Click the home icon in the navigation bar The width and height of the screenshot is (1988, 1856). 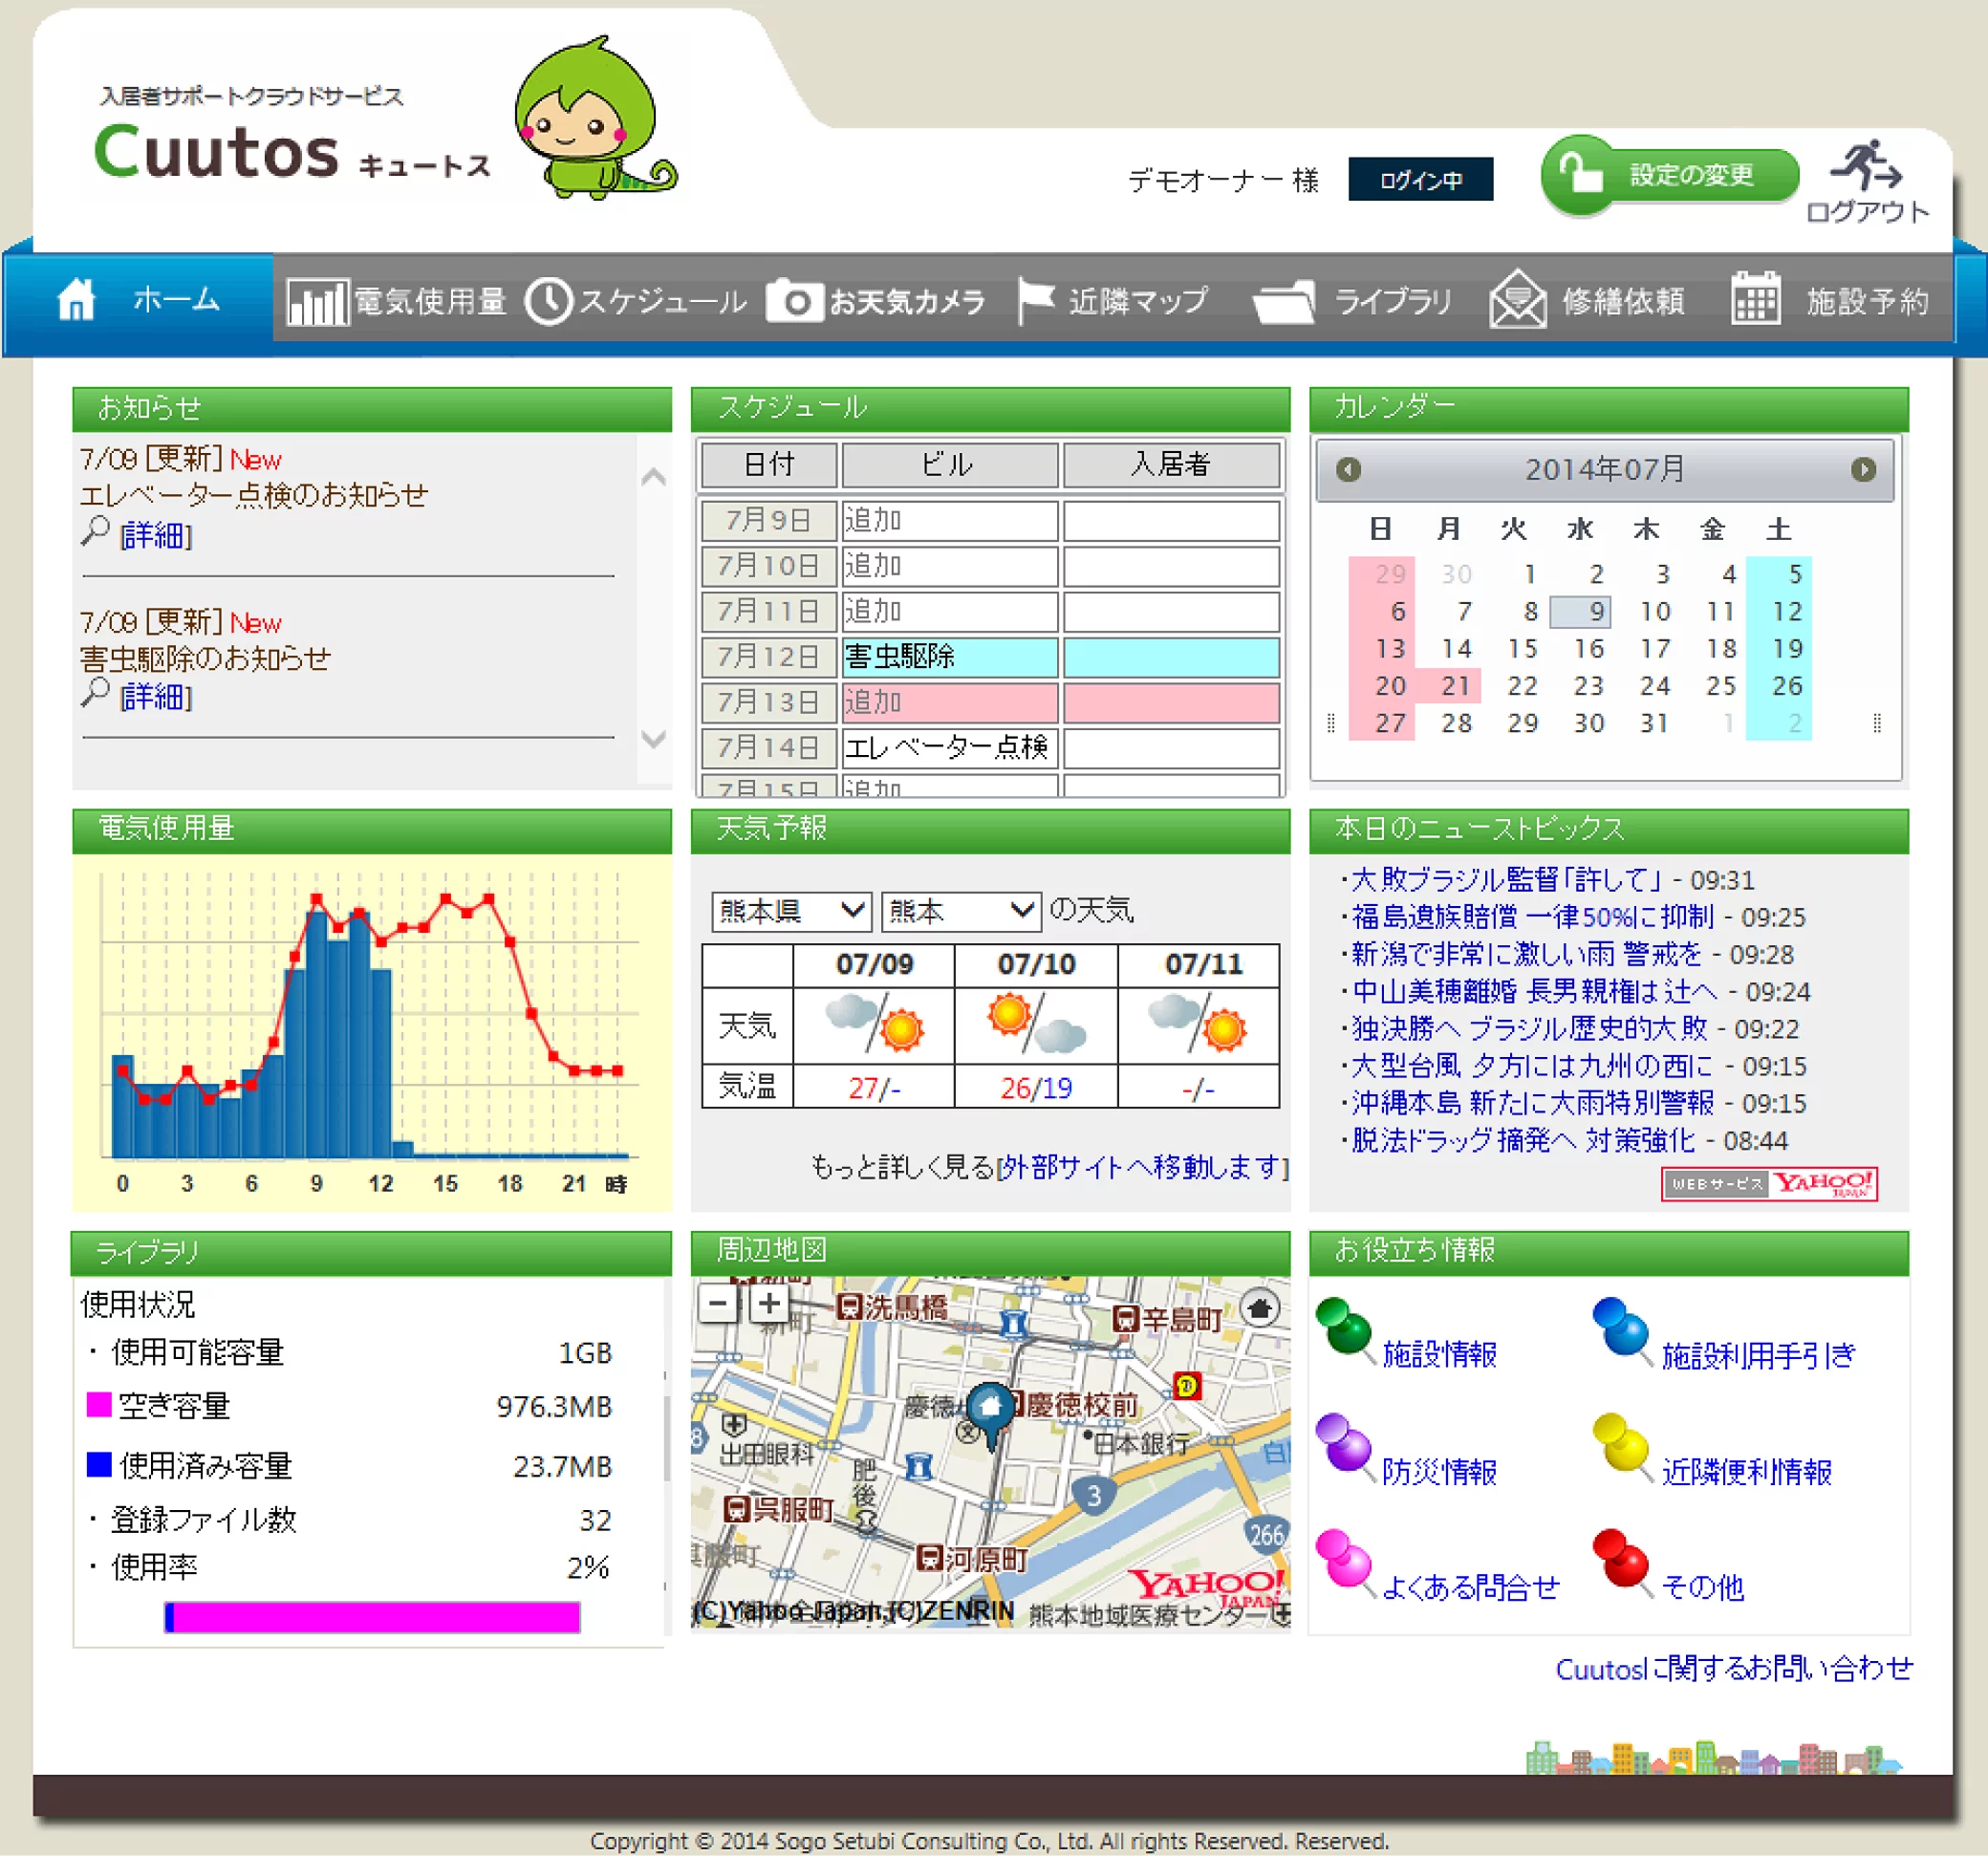(x=77, y=300)
